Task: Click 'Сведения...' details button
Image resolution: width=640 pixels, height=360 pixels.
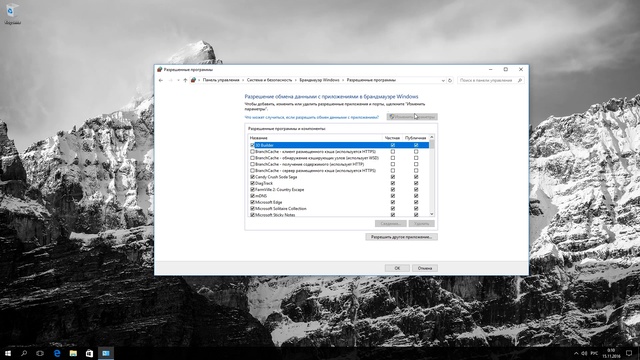Action: [391, 224]
